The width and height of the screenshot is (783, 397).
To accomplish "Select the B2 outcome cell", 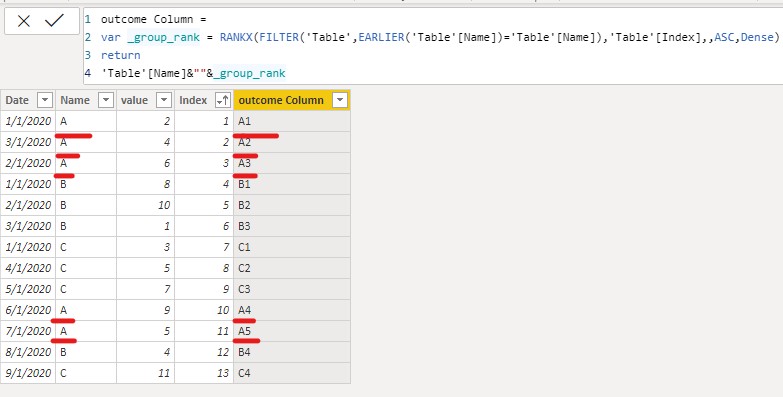I will (x=292, y=205).
